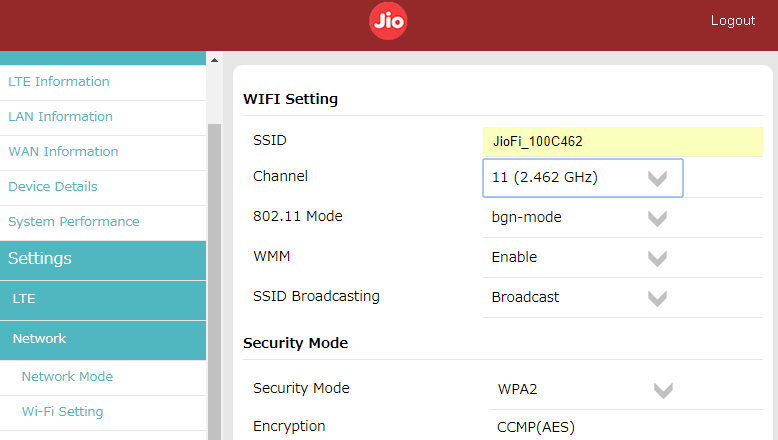Click sidebar scrollbar up arrow

coord(213,60)
